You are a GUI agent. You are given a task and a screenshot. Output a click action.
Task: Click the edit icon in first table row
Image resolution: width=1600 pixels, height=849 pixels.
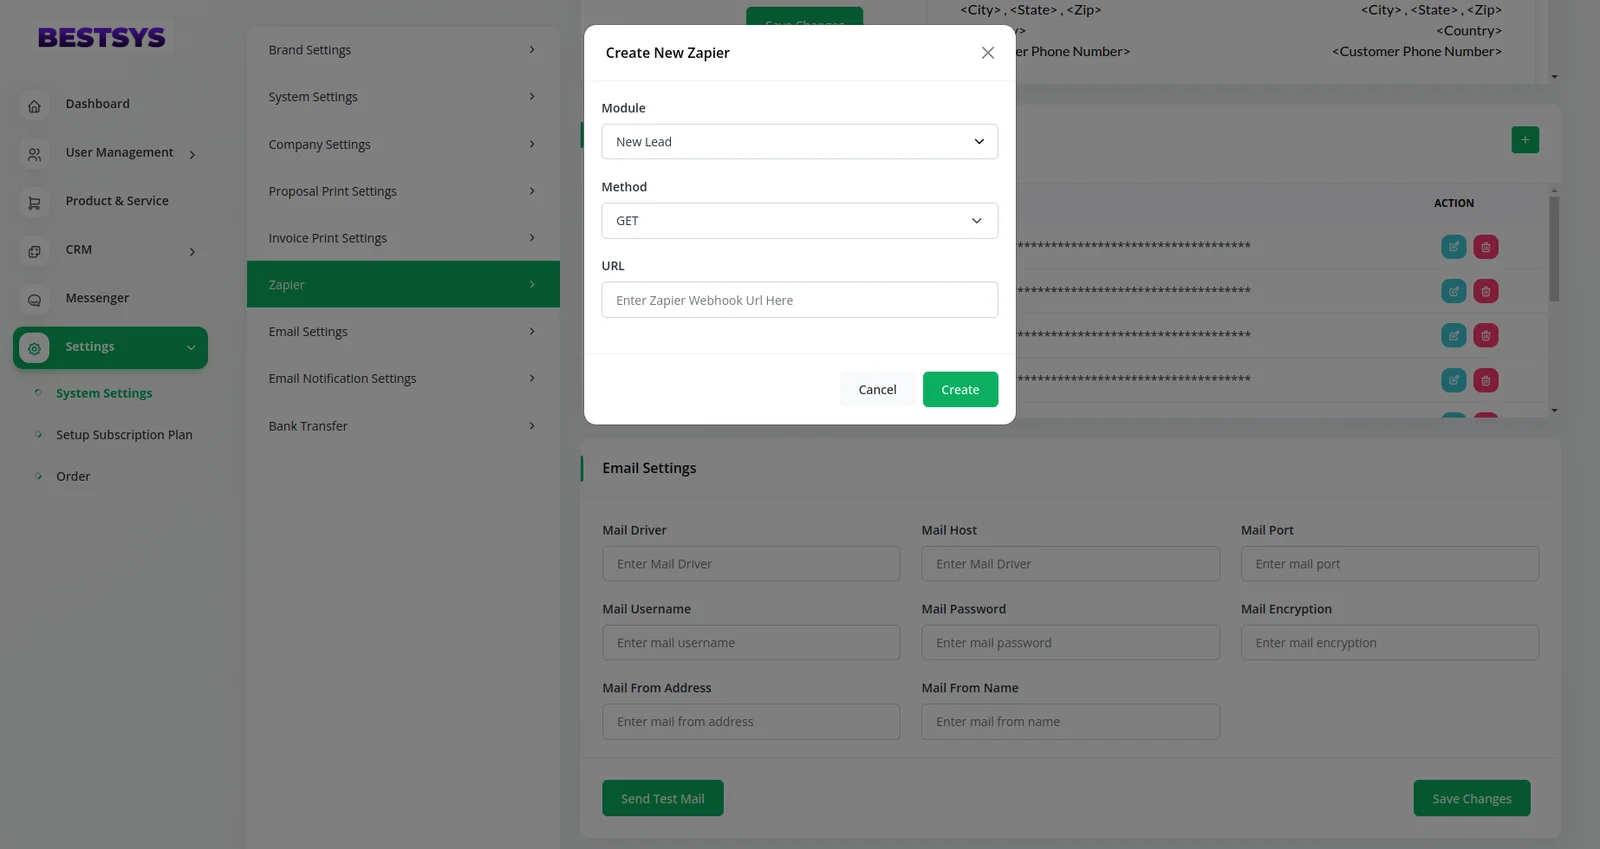pos(1453,247)
